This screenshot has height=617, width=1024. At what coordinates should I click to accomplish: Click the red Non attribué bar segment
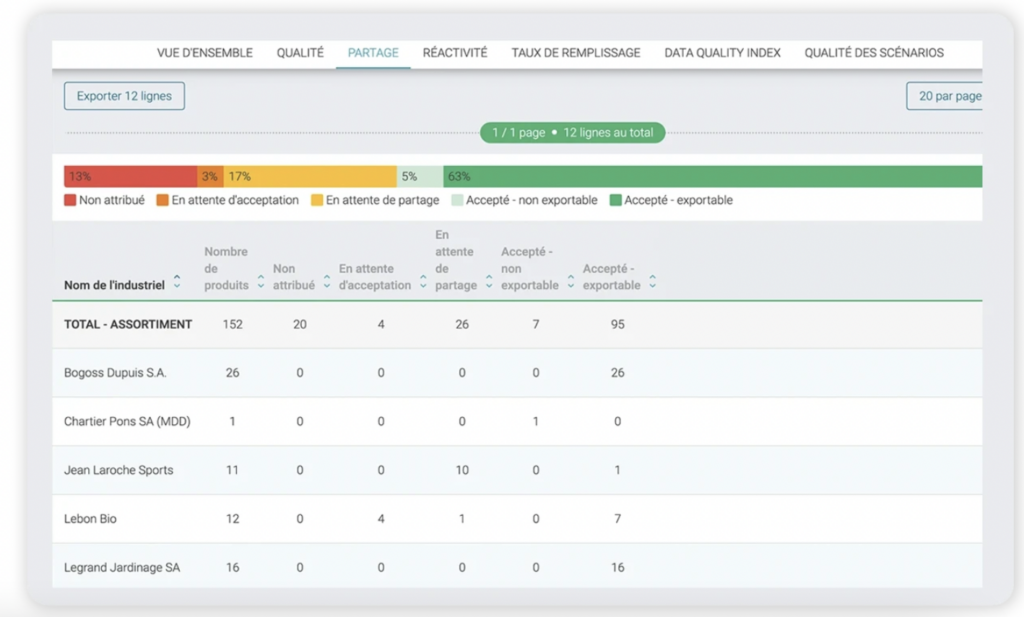pyautogui.click(x=130, y=177)
